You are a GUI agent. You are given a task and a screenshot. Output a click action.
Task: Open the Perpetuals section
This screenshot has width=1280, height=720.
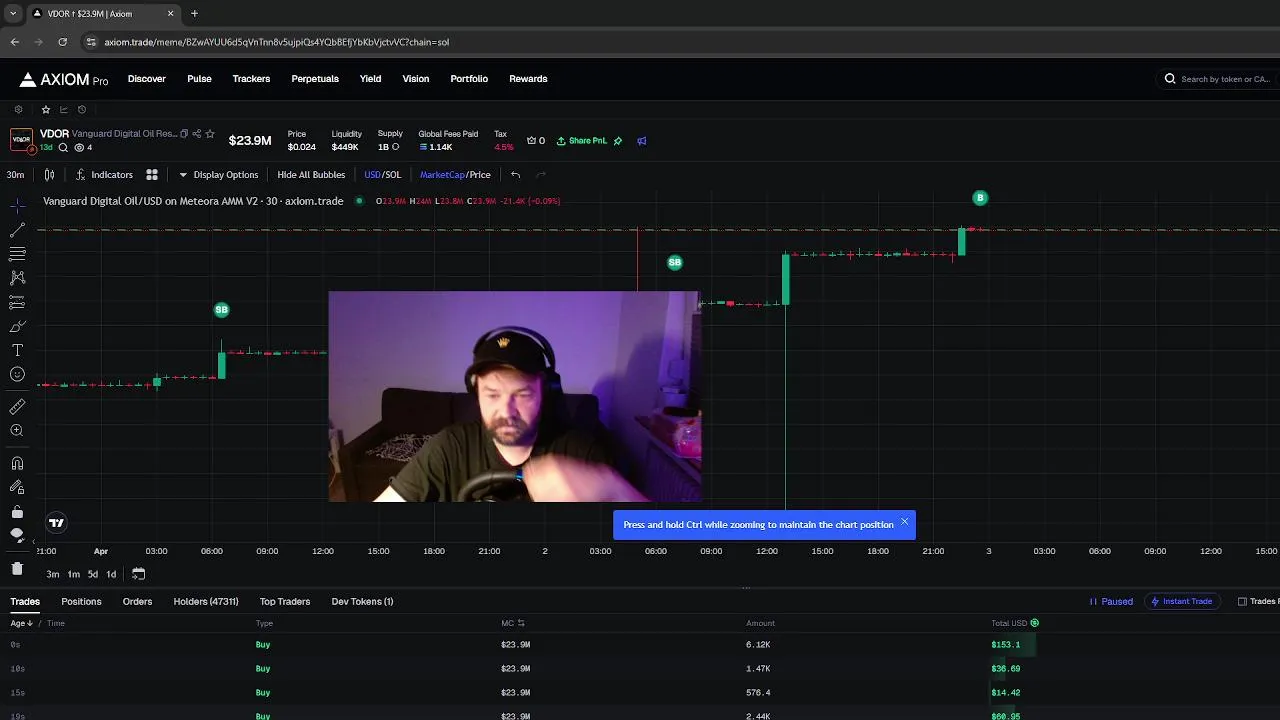[315, 78]
